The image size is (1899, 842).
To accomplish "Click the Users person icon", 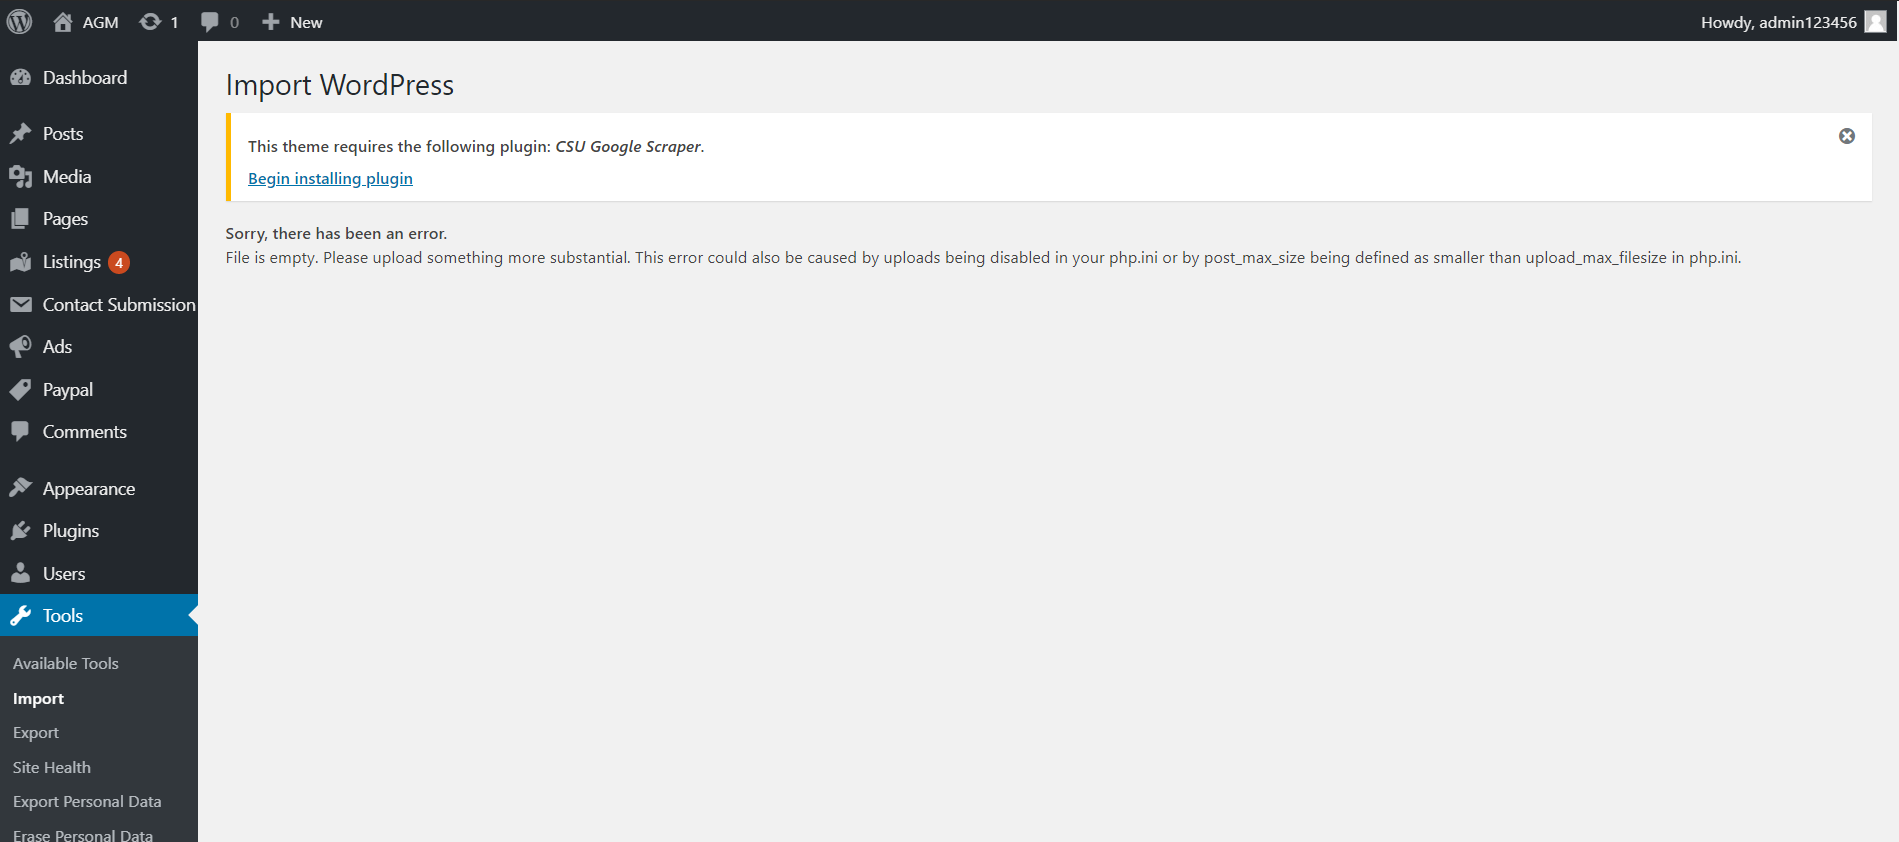I will pos(20,574).
